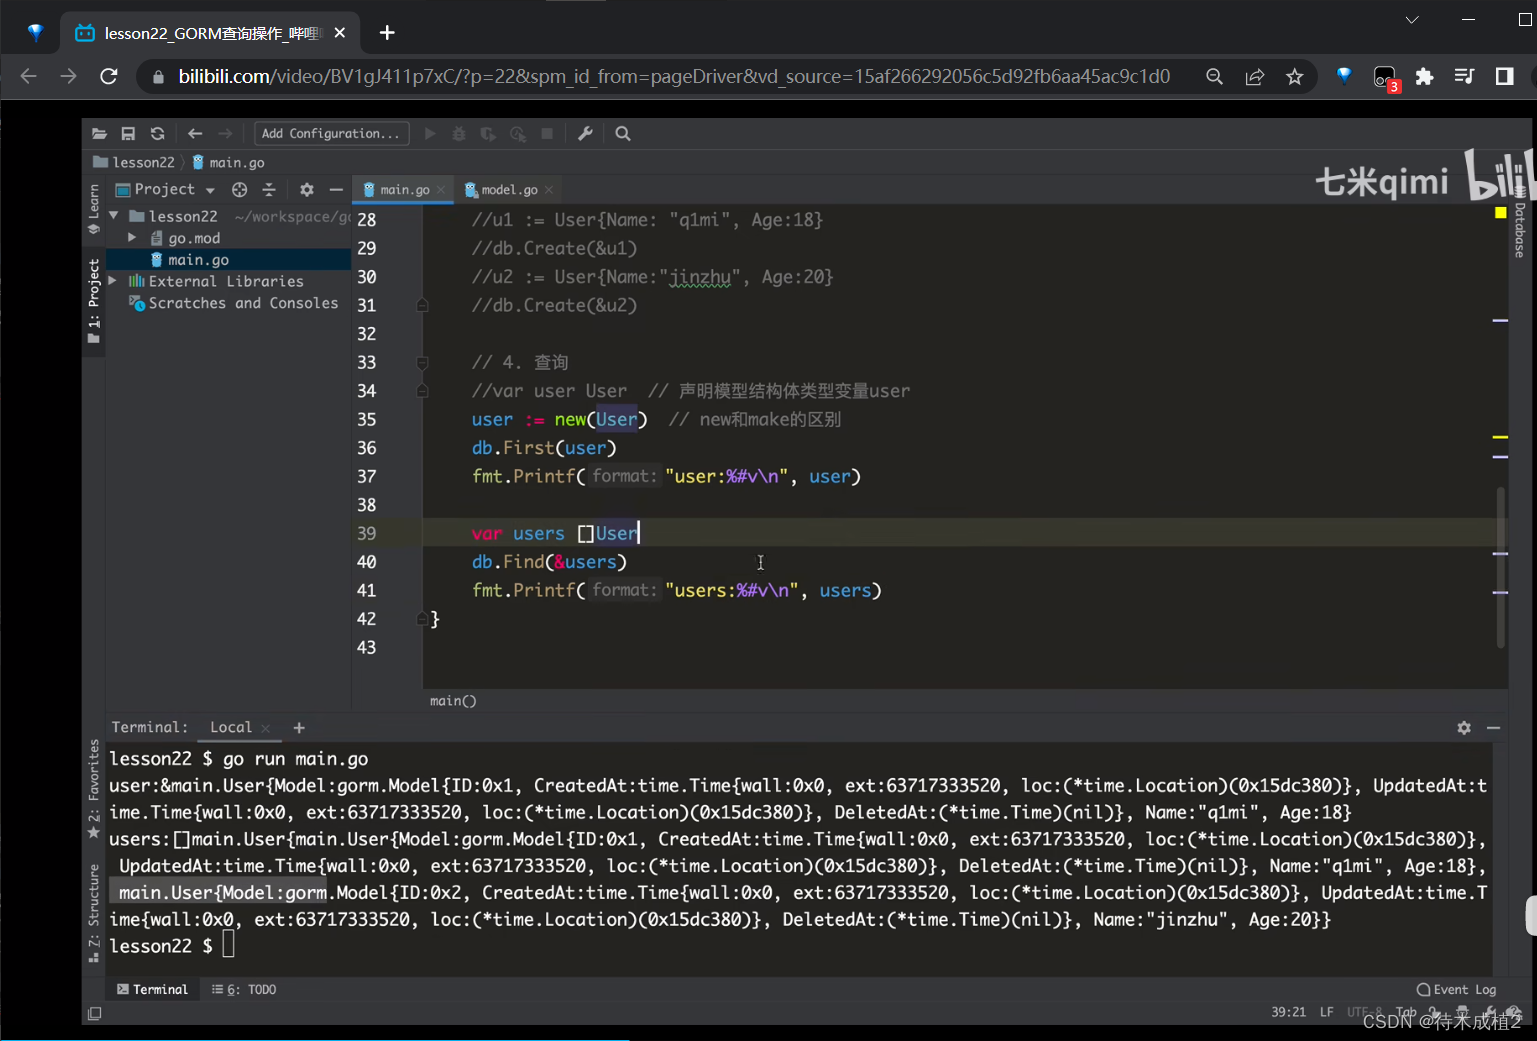Switch to the model.go editor tab
This screenshot has height=1041, width=1537.
(509, 190)
